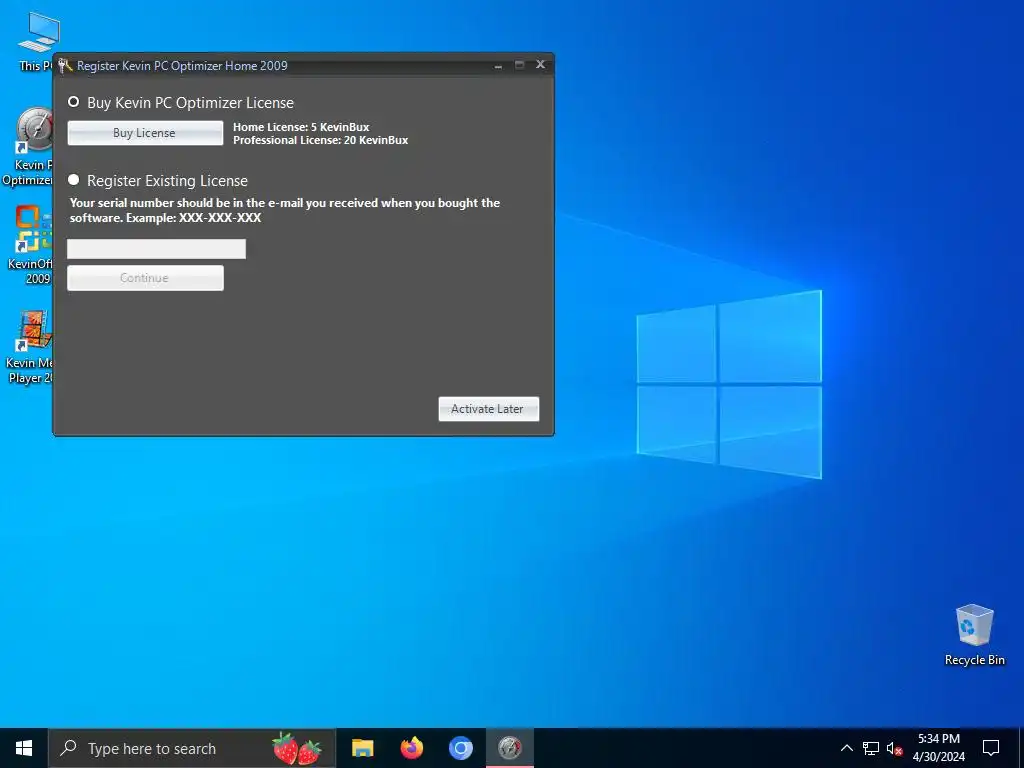Image resolution: width=1024 pixels, height=768 pixels.
Task: Click the Home License: 5 KevinBux text
Action: click(x=301, y=127)
